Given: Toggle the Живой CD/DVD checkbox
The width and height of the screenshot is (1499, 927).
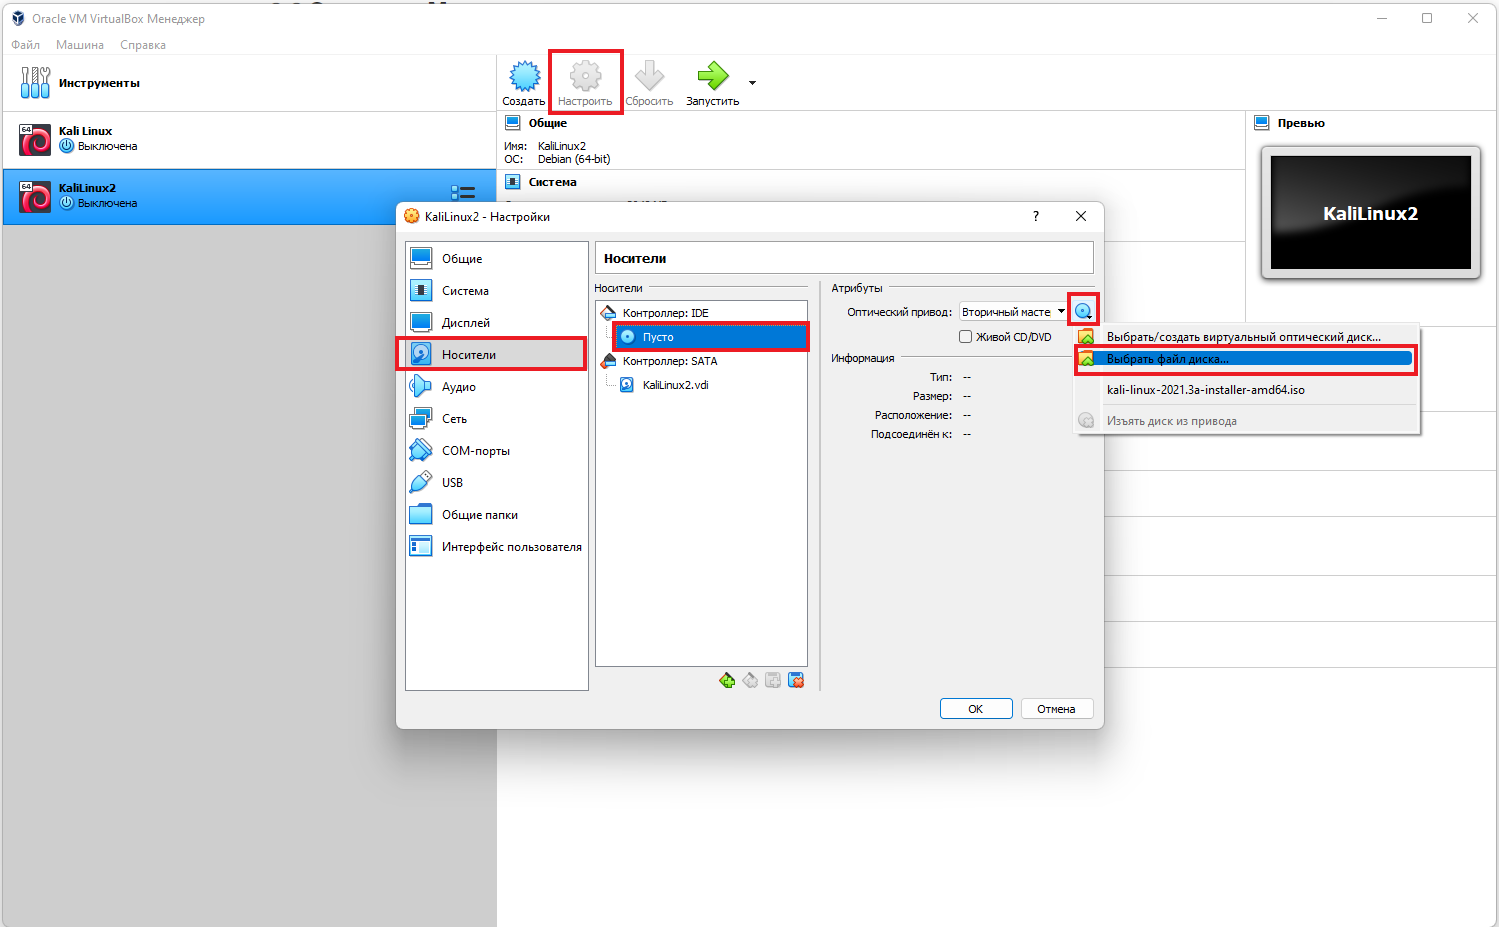Looking at the screenshot, I should 966,337.
